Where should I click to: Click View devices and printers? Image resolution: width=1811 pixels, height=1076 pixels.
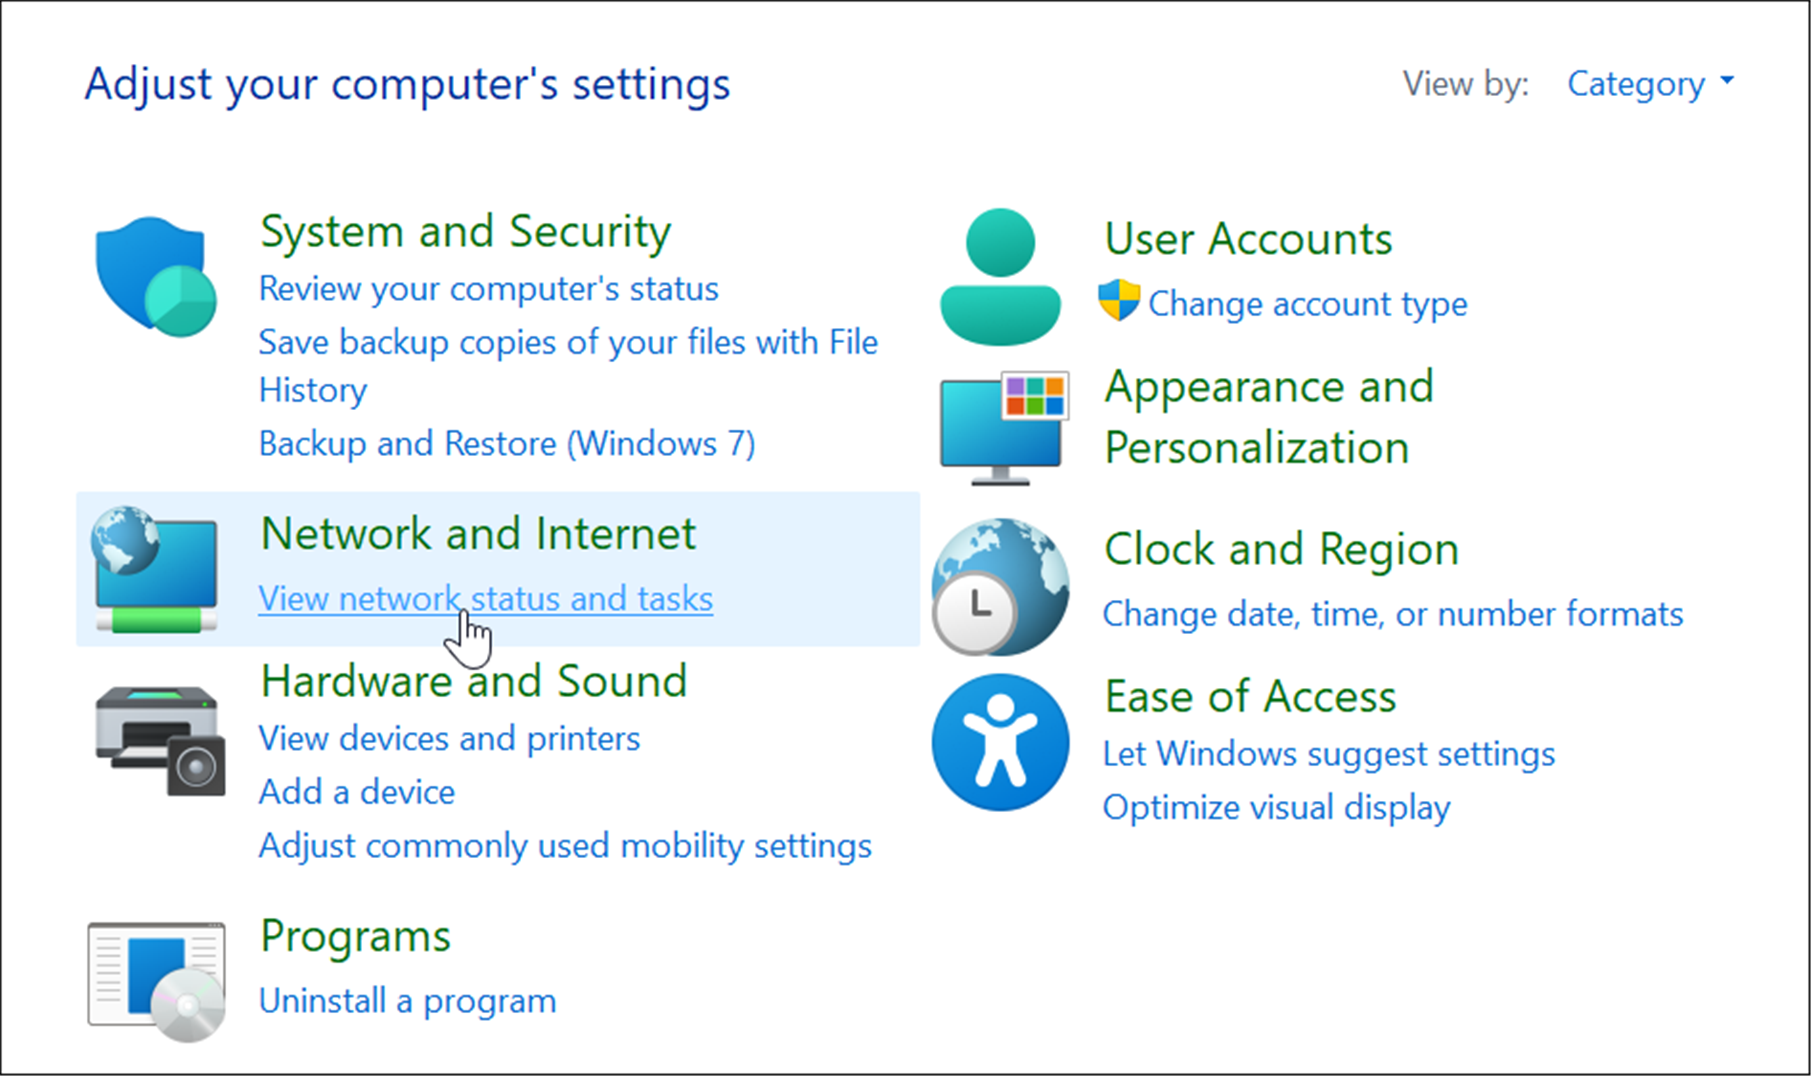click(x=449, y=738)
